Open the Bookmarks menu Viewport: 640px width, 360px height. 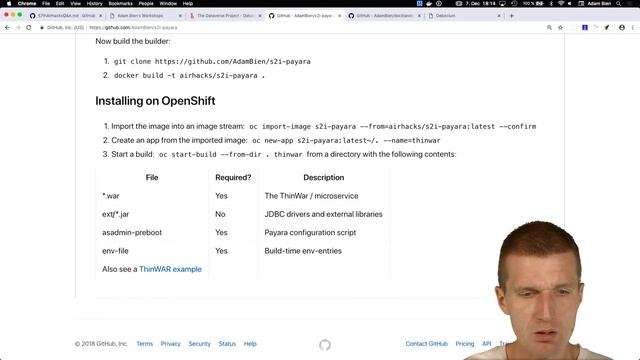click(x=120, y=3)
